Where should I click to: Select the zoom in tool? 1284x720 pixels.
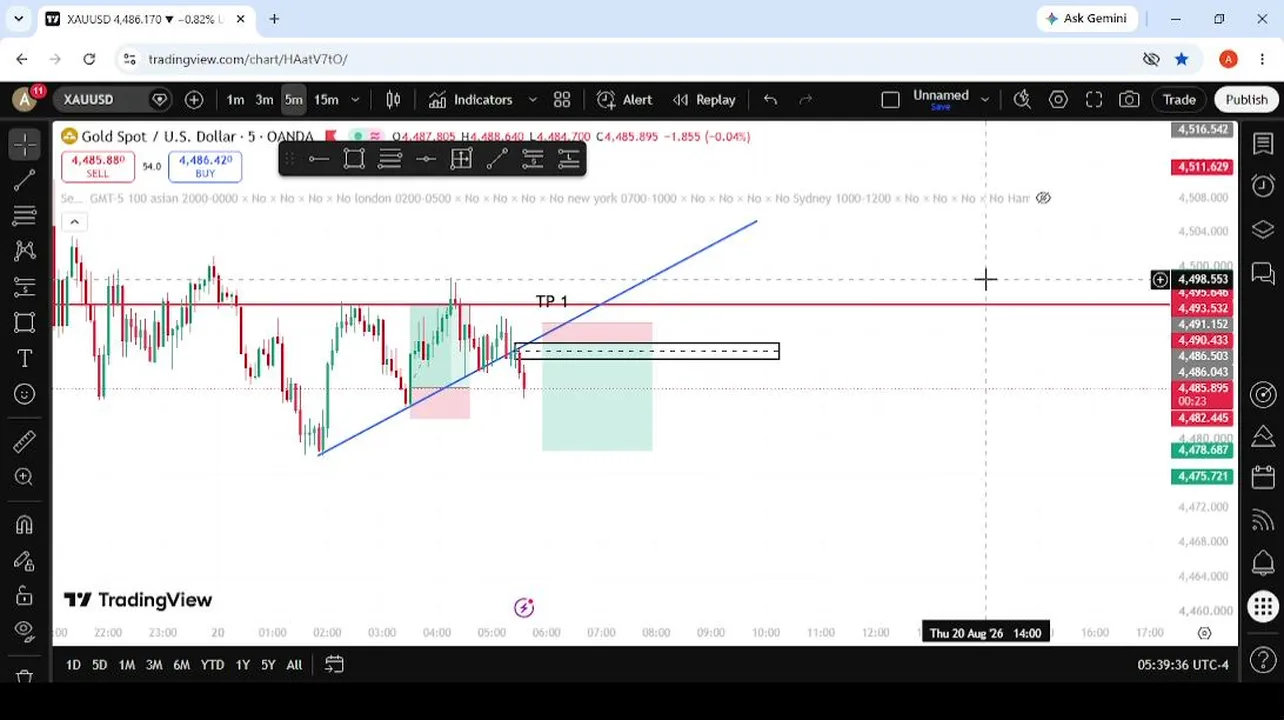25,477
